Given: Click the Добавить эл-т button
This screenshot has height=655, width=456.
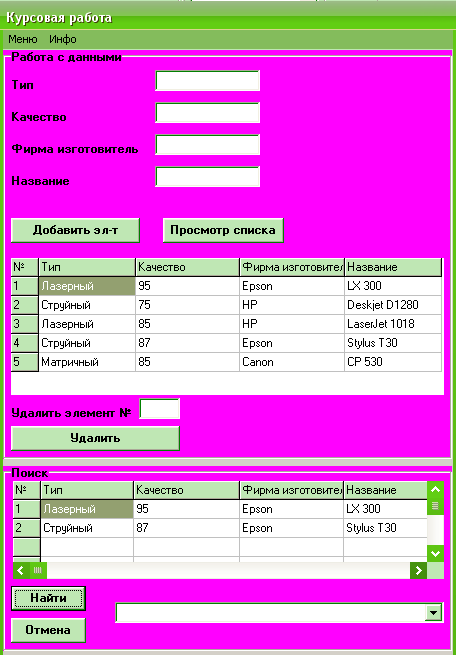Looking at the screenshot, I should click(75, 230).
